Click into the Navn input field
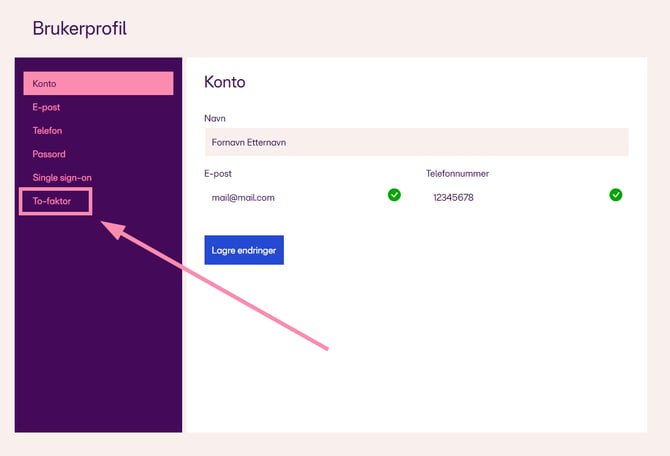The width and height of the screenshot is (670, 456). tap(415, 142)
